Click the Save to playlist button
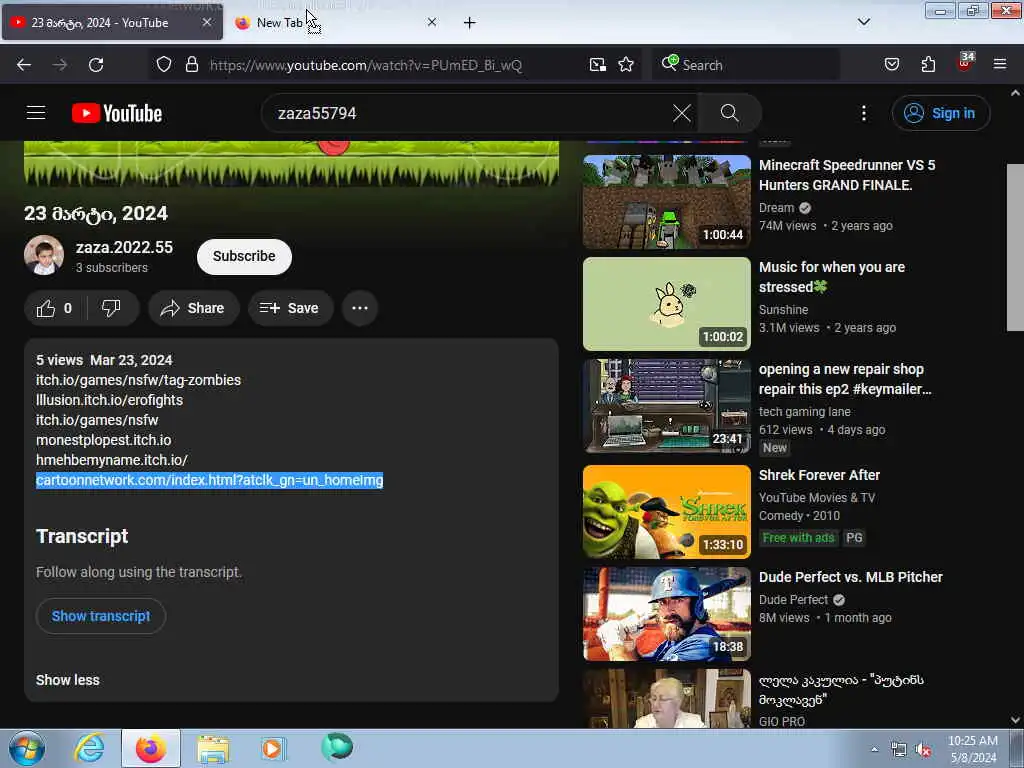 (290, 308)
